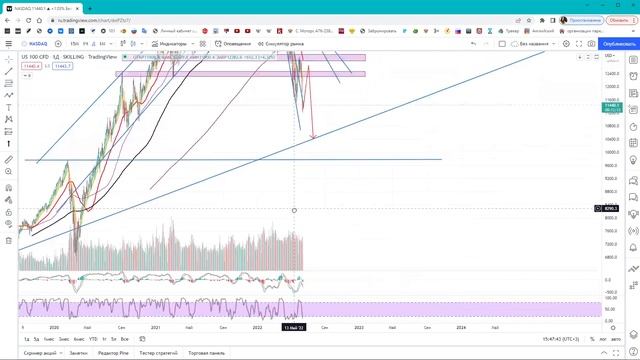The height and width of the screenshot is (360, 640).
Task: Start the Симулятор рынка replay
Action: [281, 44]
